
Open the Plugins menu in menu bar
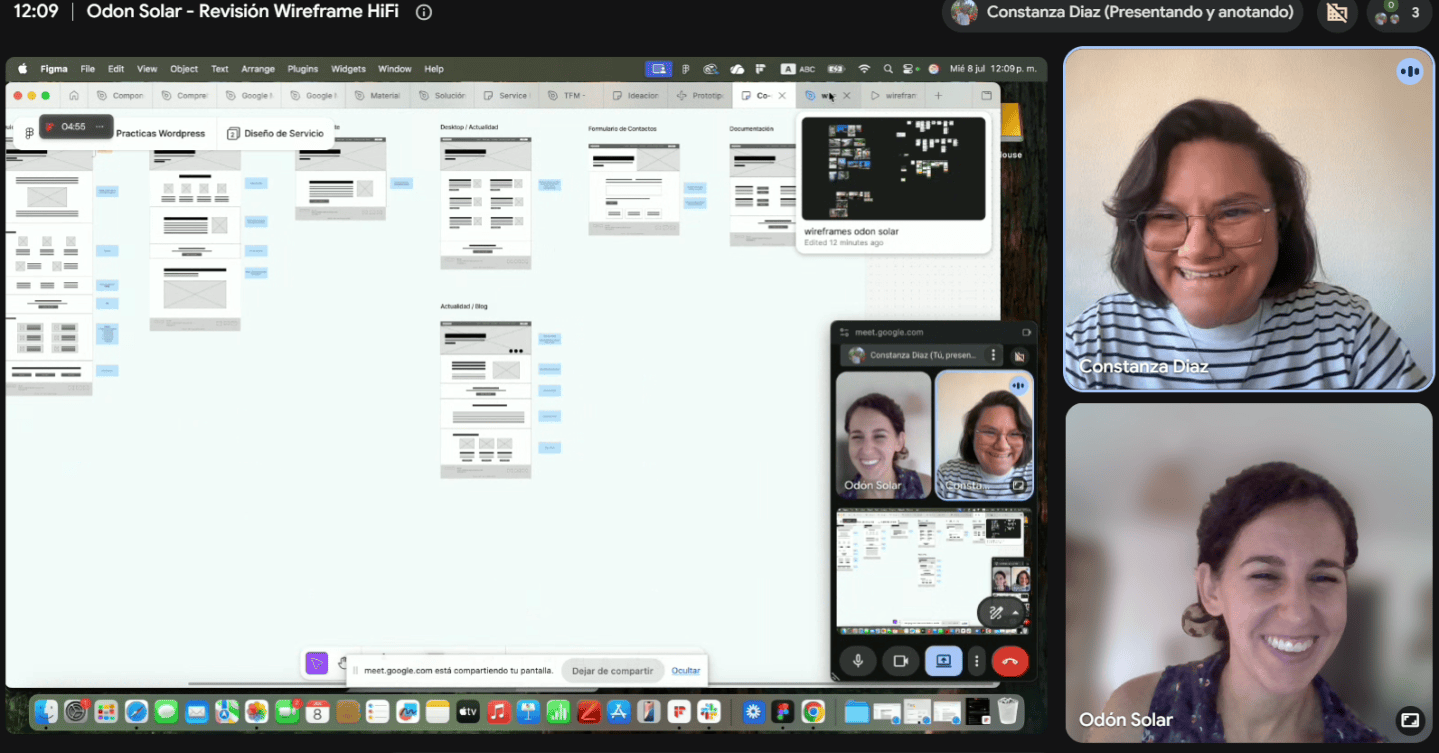(x=302, y=69)
